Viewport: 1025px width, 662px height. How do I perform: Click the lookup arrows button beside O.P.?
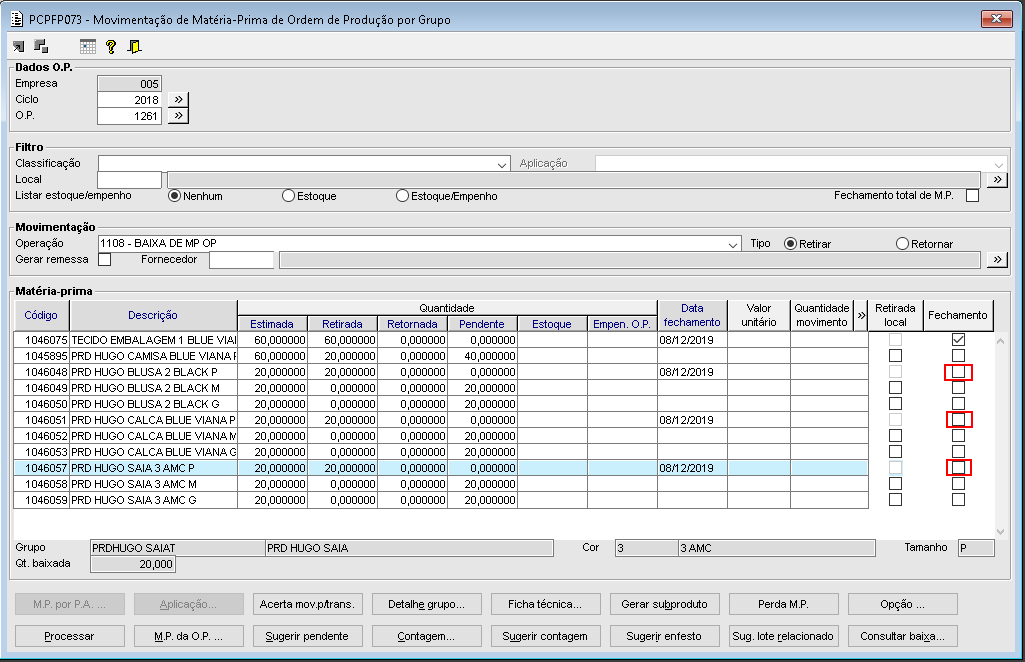[x=178, y=116]
